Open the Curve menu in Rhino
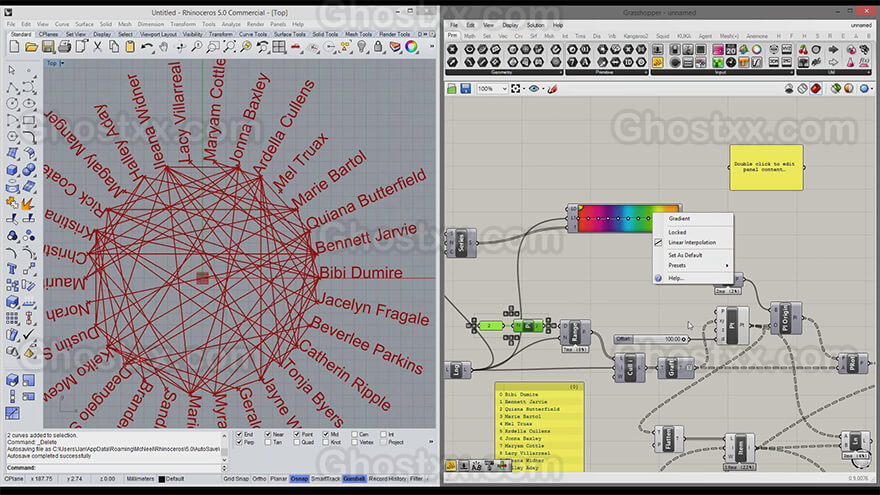This screenshot has height=495, width=880. [62, 25]
